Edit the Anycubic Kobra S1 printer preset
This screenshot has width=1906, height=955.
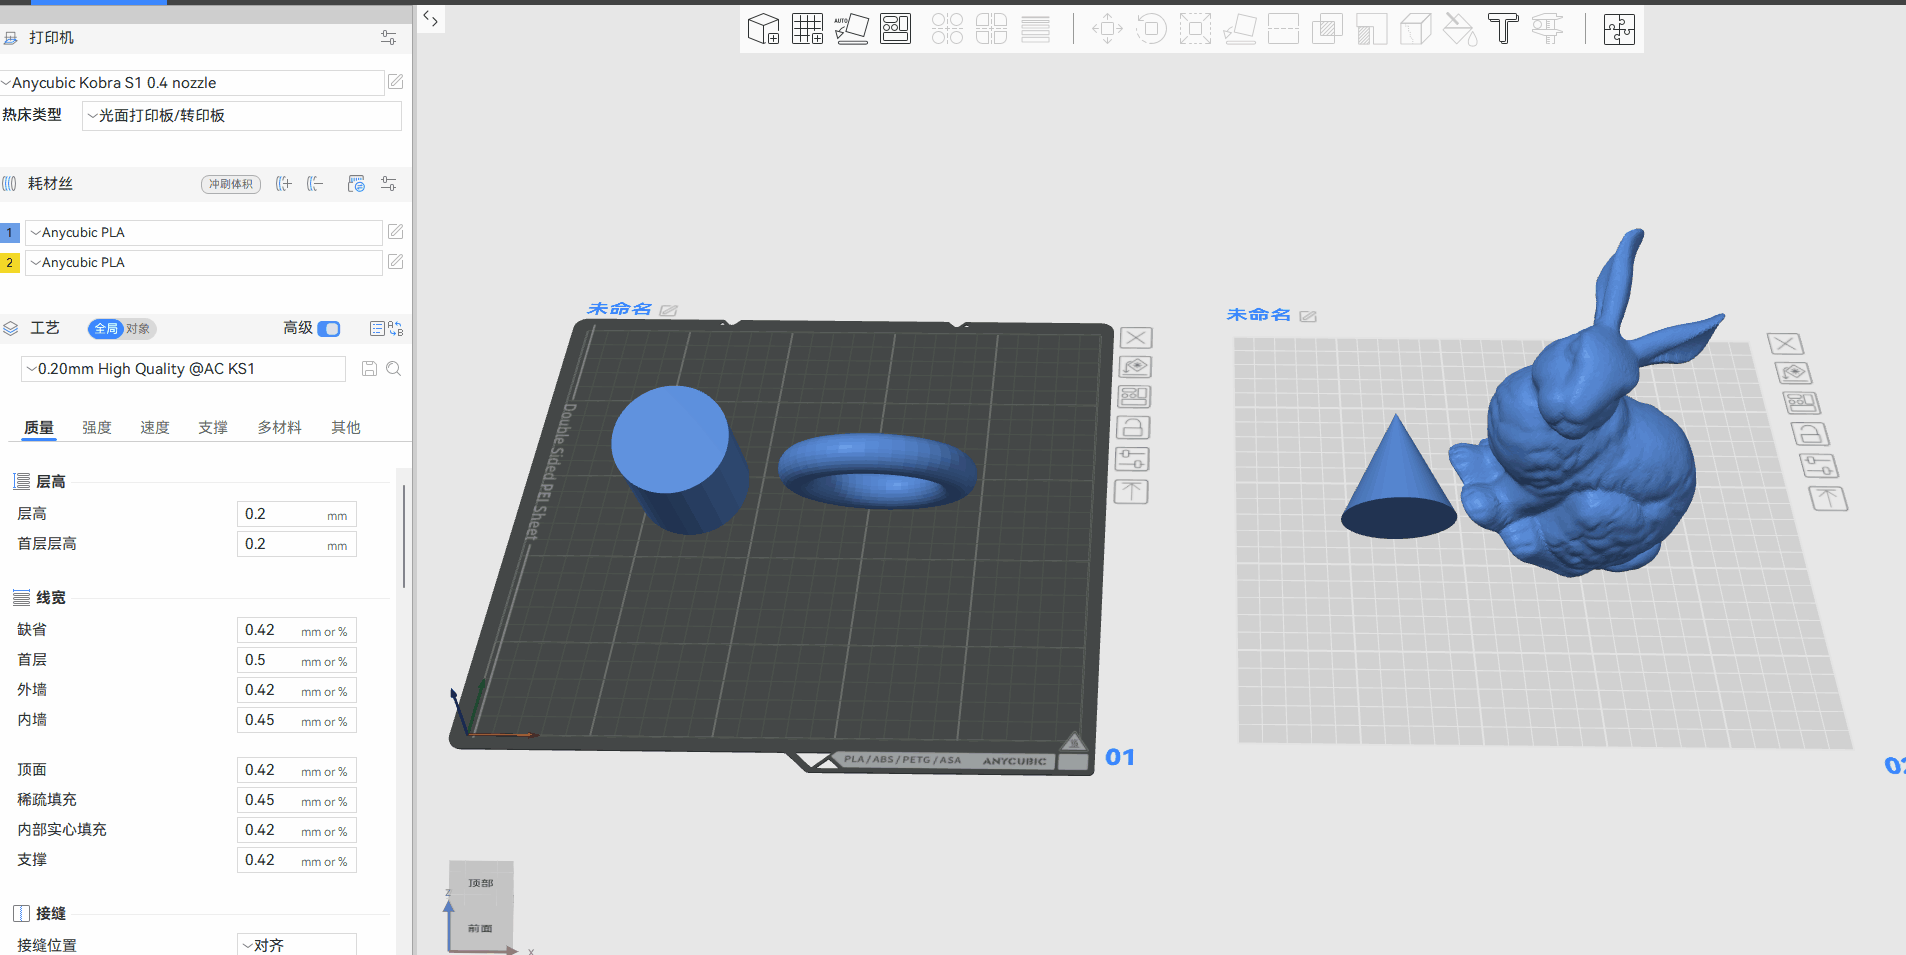point(395,82)
